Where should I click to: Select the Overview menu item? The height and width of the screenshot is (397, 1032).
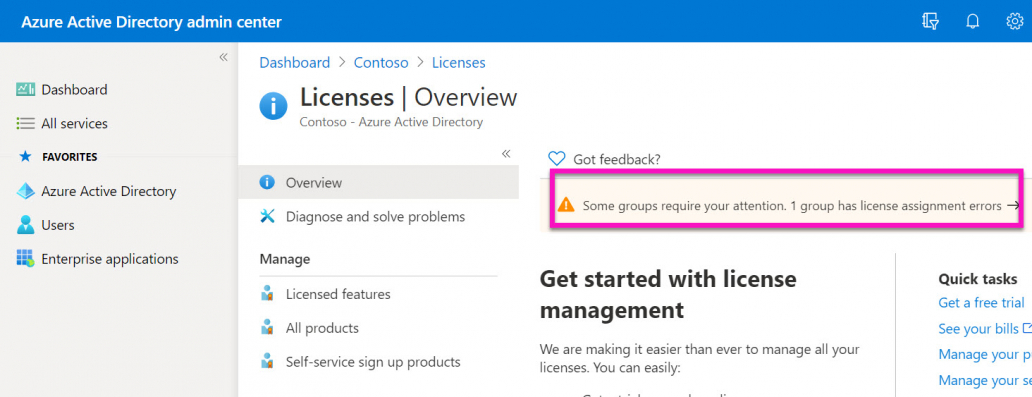(x=378, y=182)
